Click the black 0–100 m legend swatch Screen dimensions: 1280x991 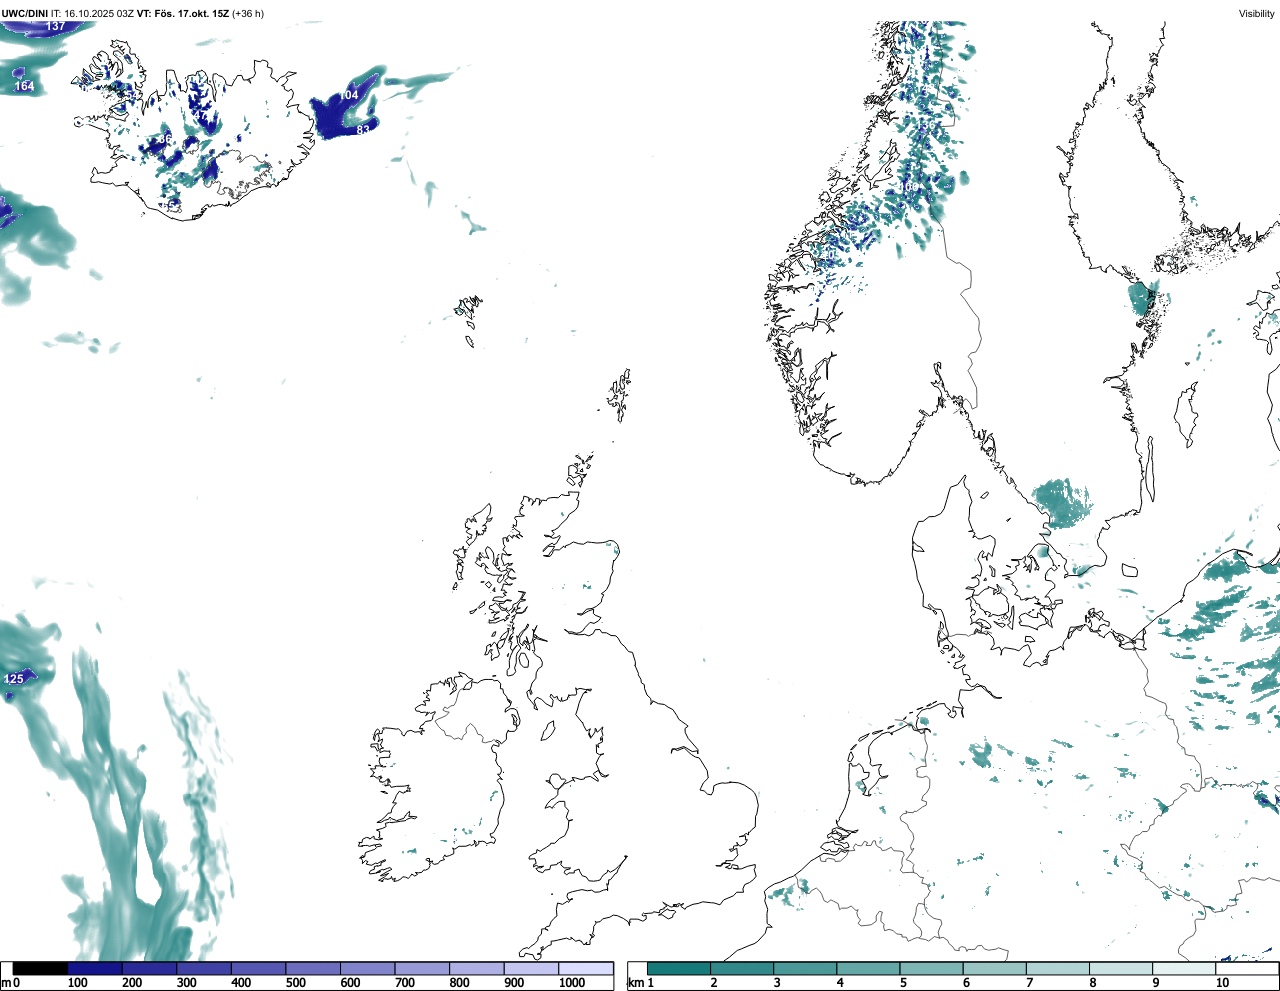tap(40, 969)
